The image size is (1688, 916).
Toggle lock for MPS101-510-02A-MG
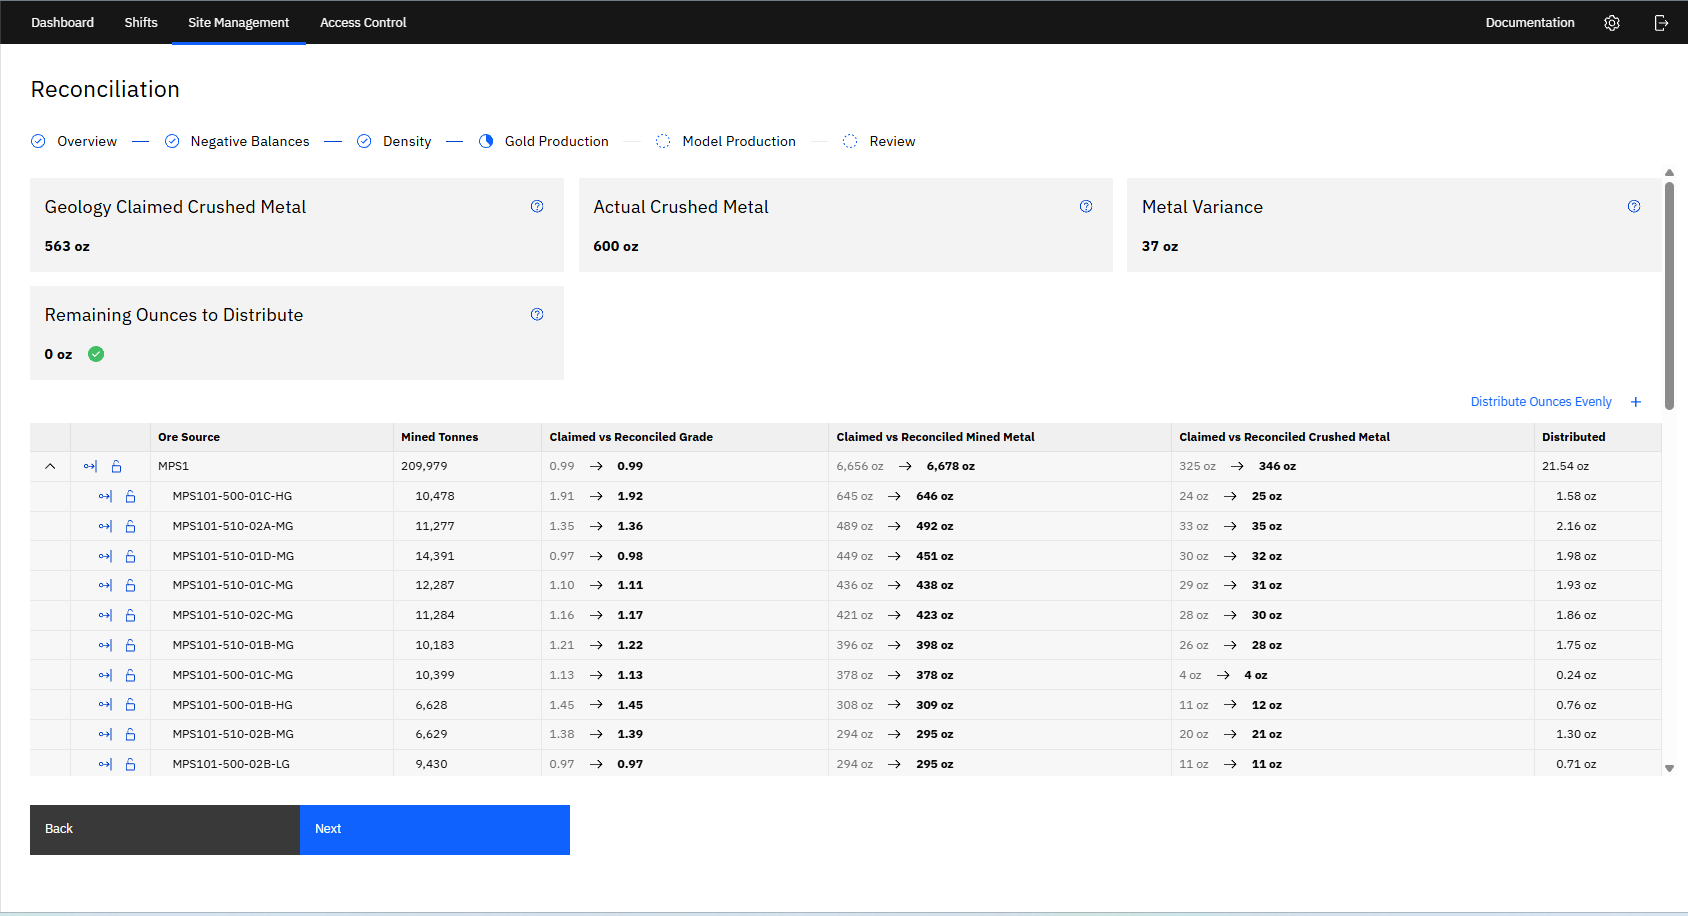tap(130, 527)
